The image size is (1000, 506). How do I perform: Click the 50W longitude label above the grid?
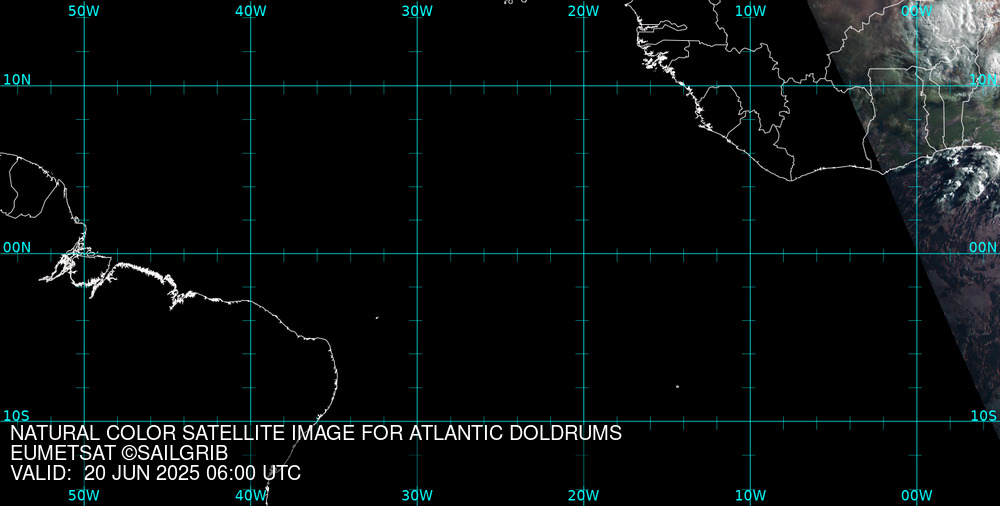(x=84, y=11)
